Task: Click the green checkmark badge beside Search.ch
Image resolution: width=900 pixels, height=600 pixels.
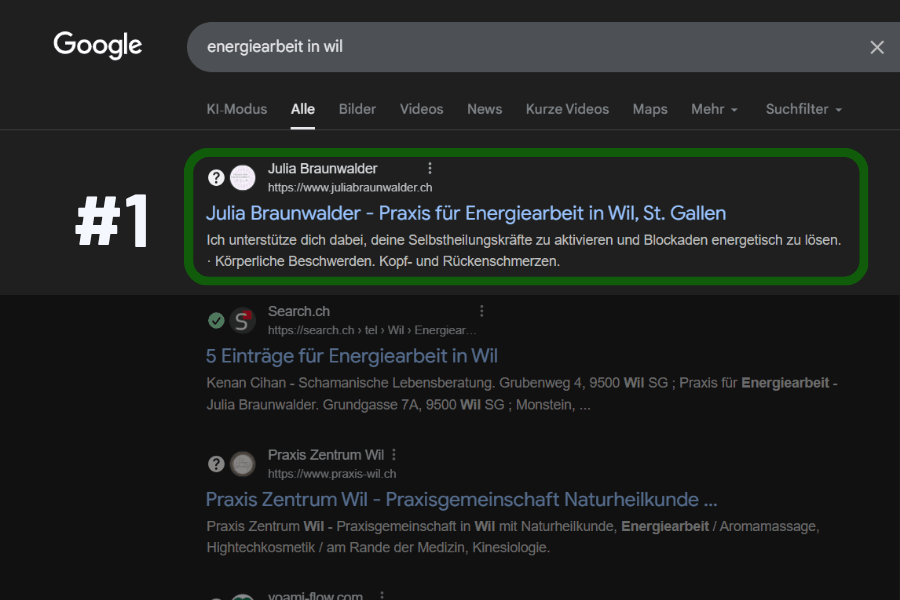Action: pos(216,320)
